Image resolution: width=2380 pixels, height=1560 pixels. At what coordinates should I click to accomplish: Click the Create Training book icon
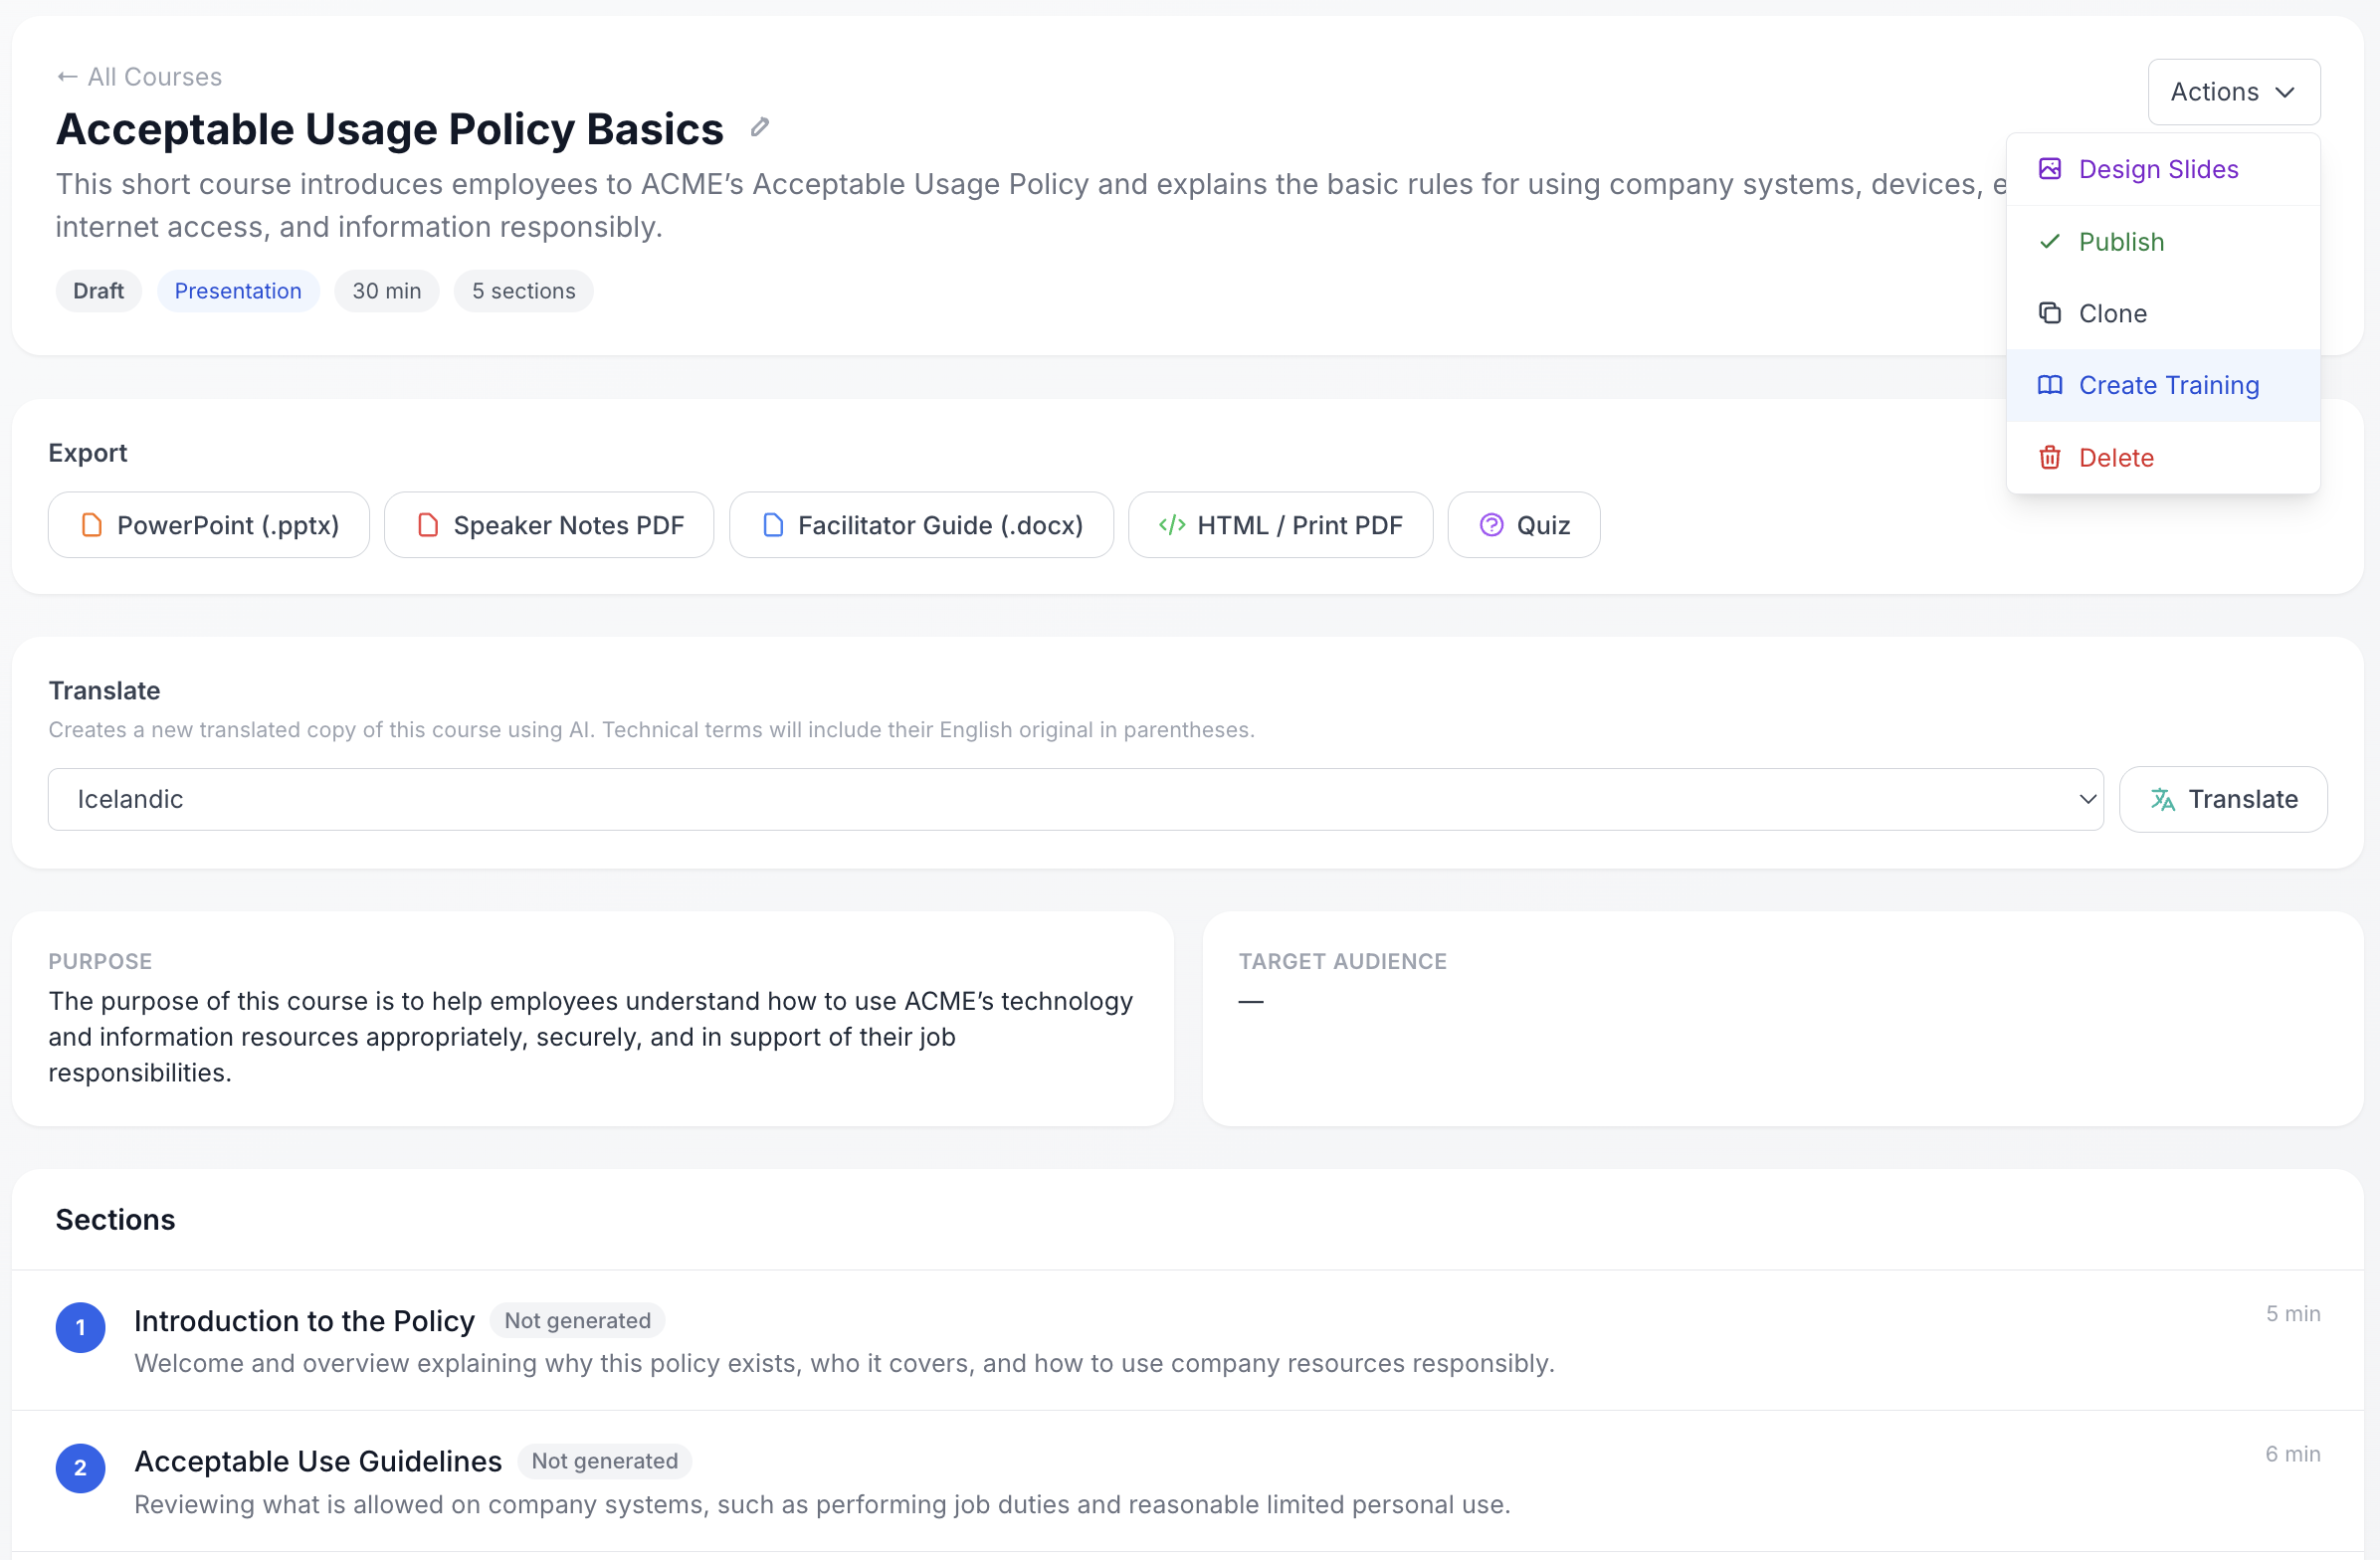click(2050, 385)
